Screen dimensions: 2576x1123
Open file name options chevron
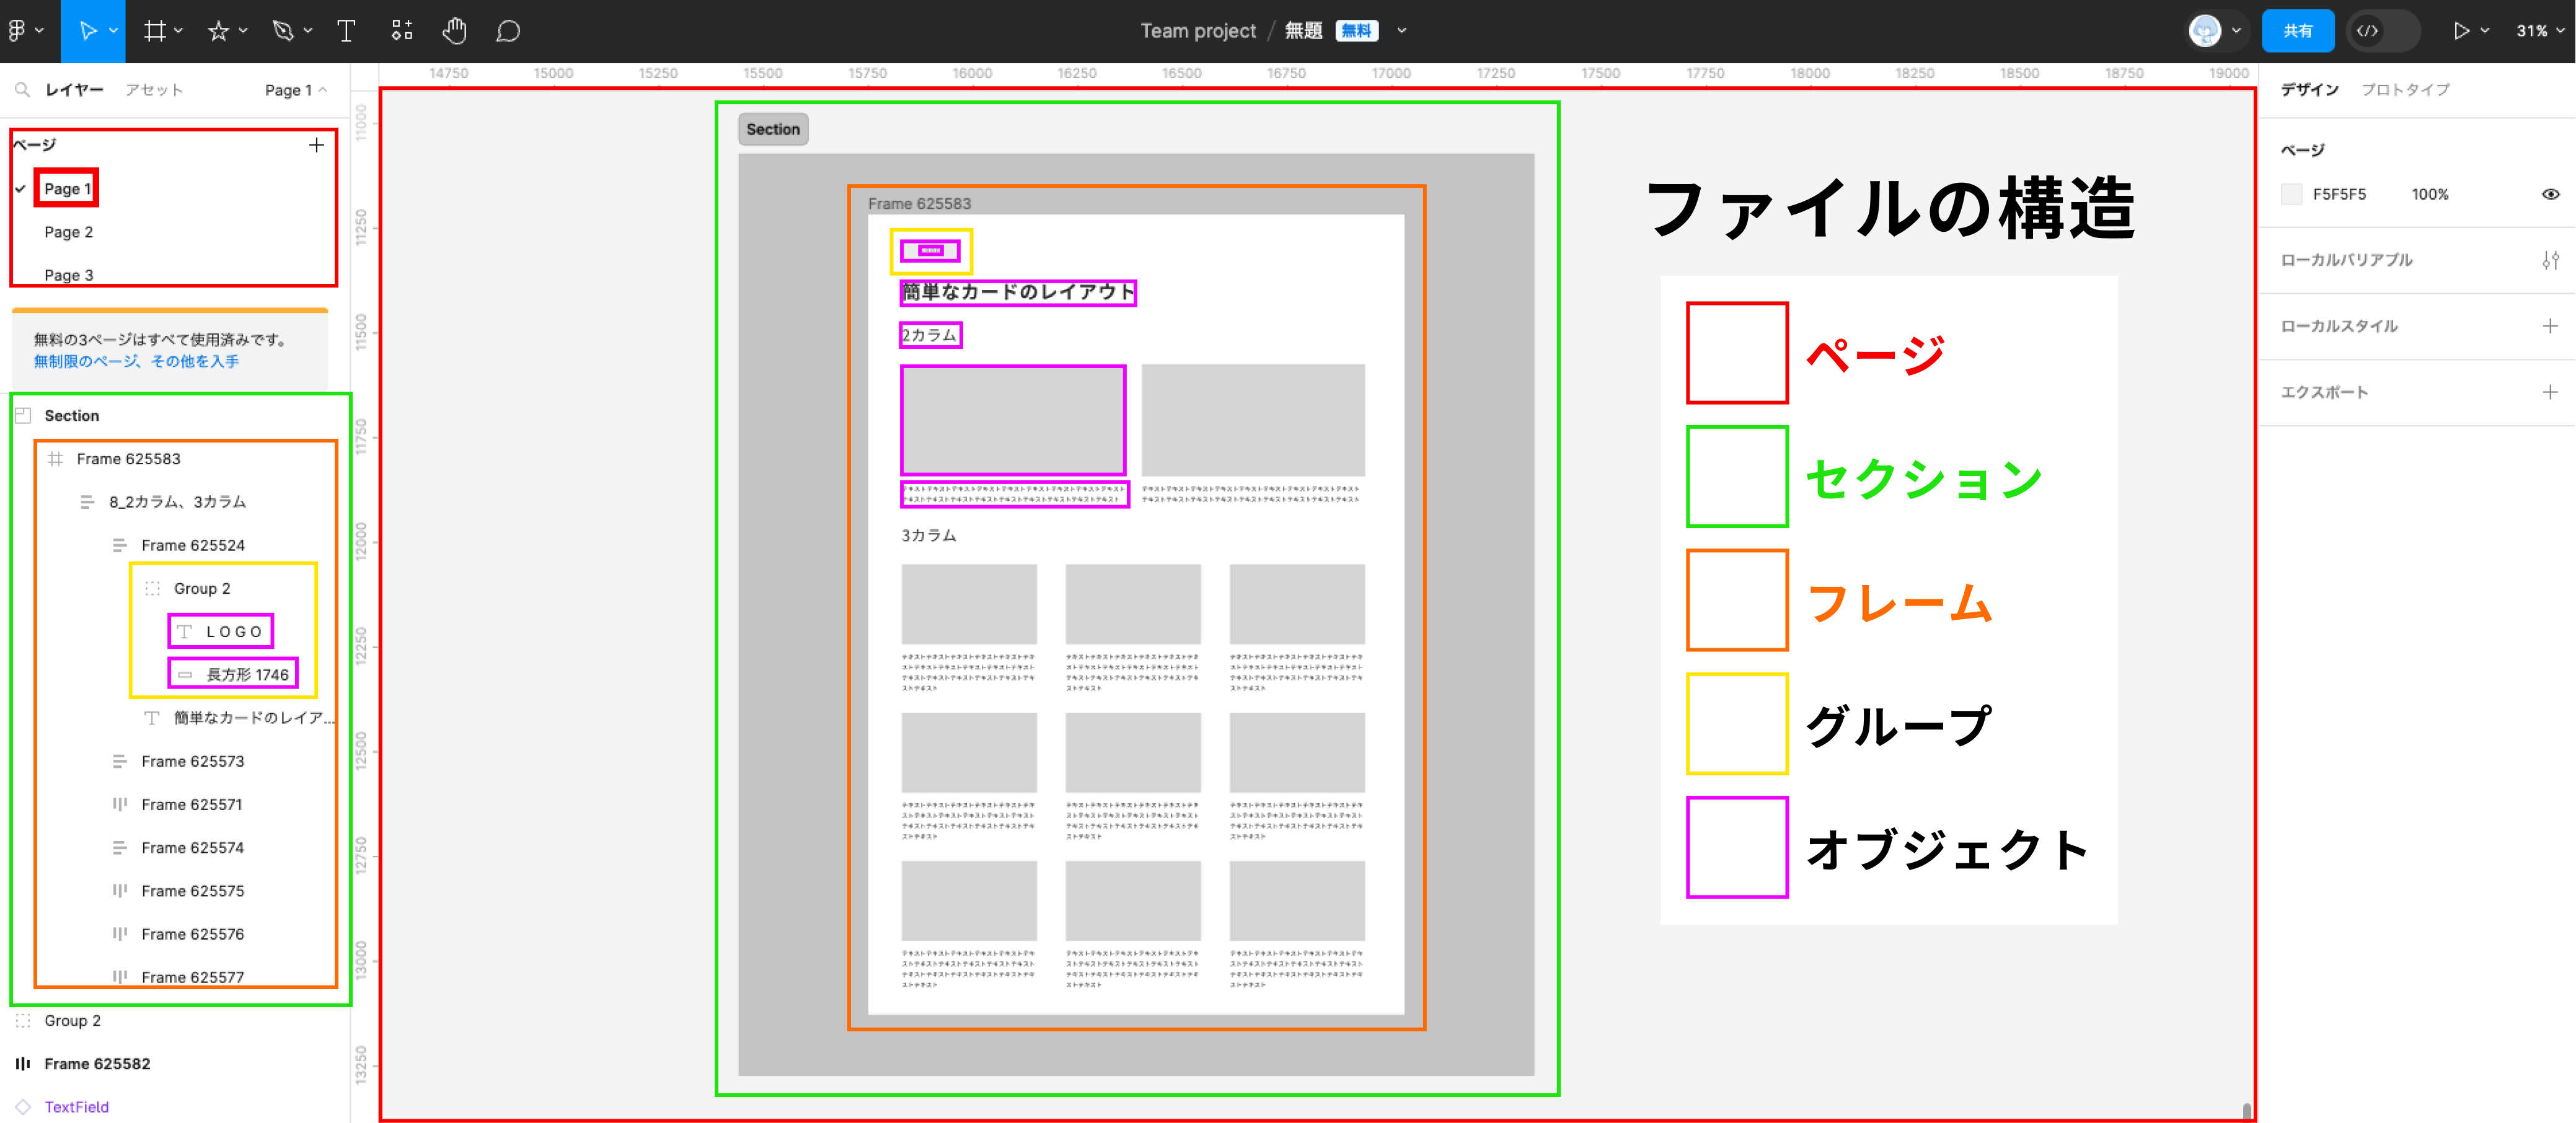(x=1402, y=31)
